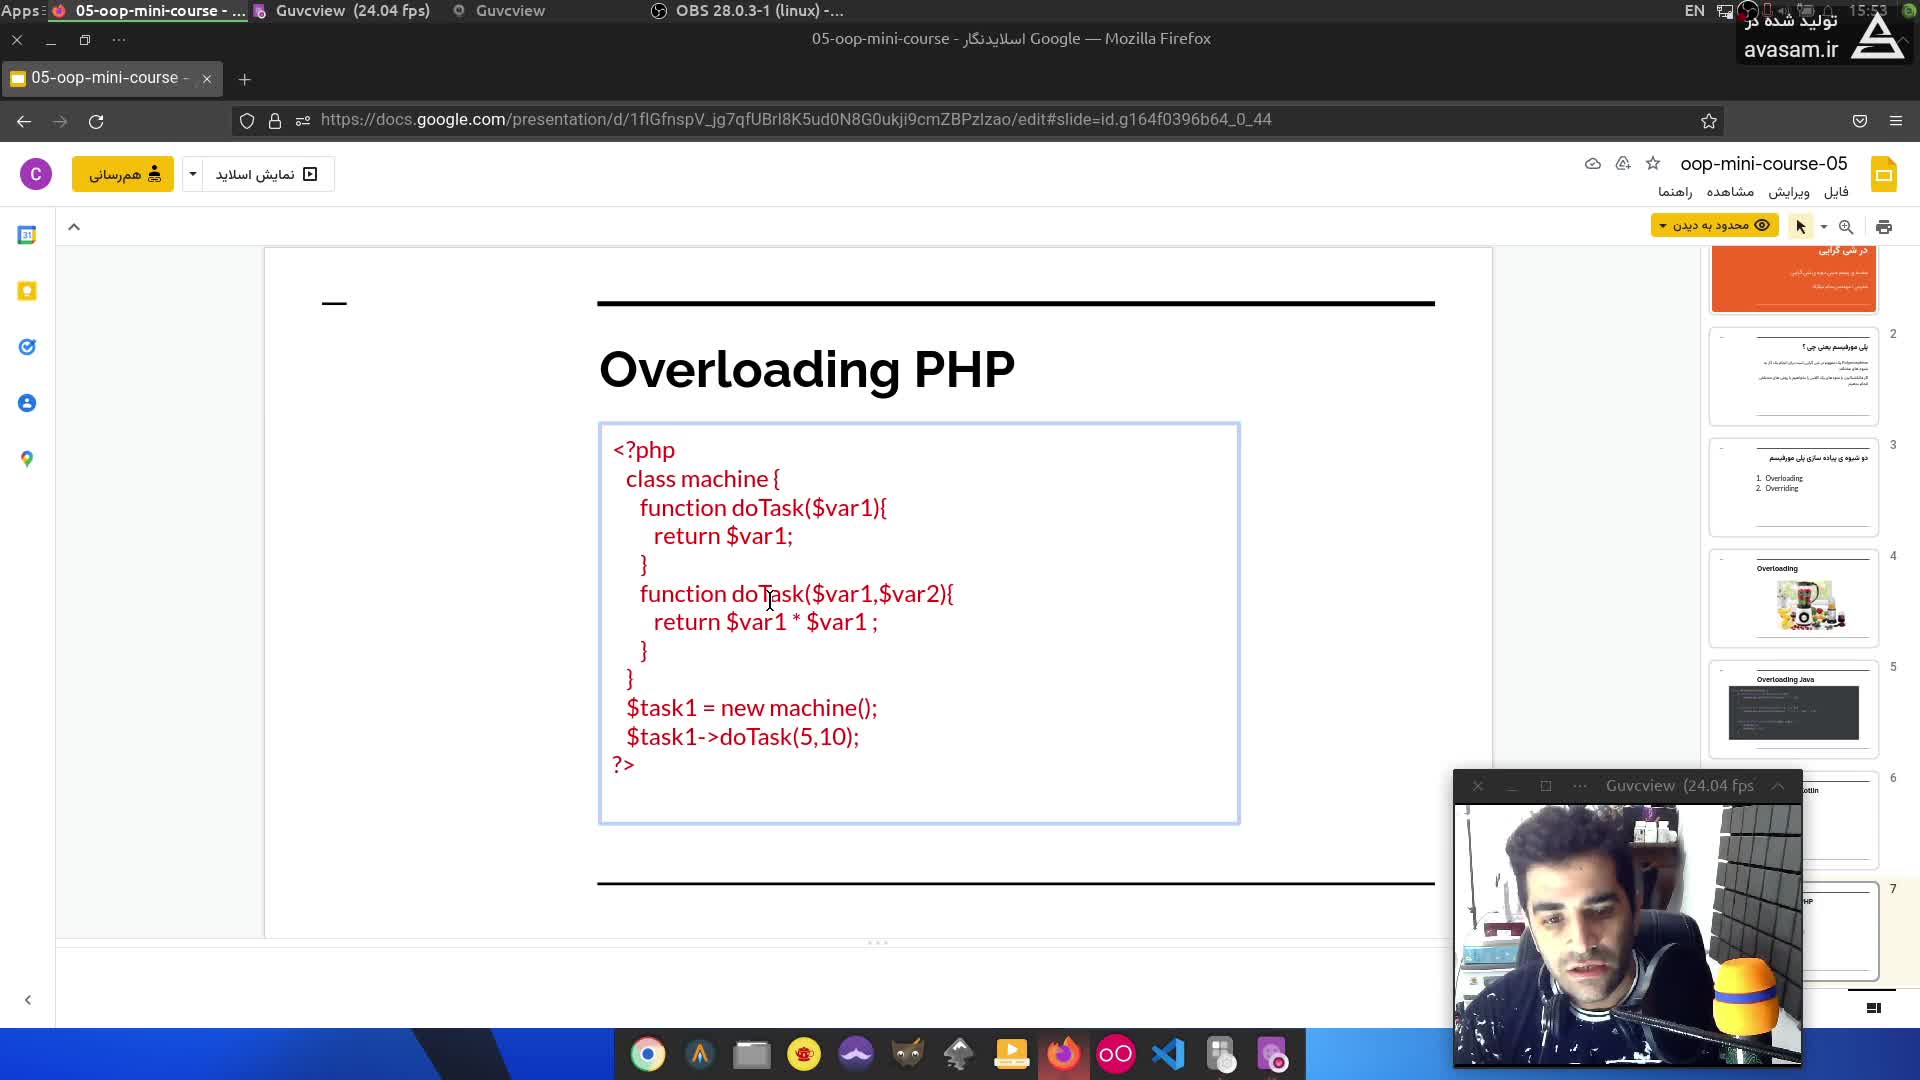Open Google Calendar sidebar icon
The image size is (1920, 1080).
coord(27,235)
